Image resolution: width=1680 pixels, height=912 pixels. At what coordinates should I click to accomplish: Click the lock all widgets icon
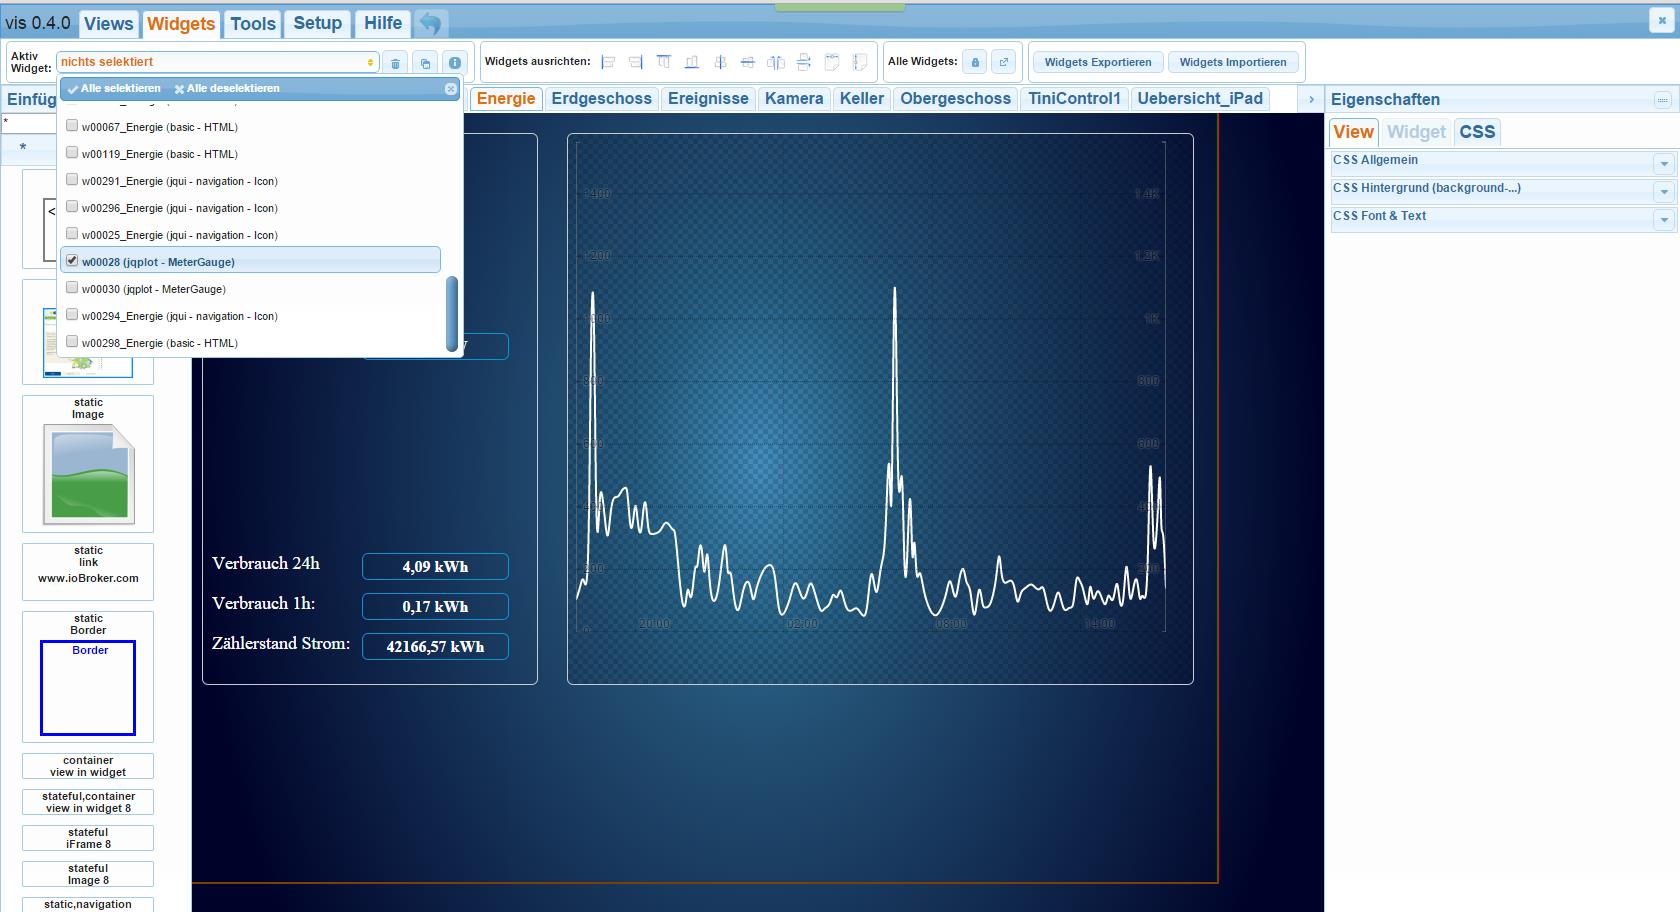point(975,62)
